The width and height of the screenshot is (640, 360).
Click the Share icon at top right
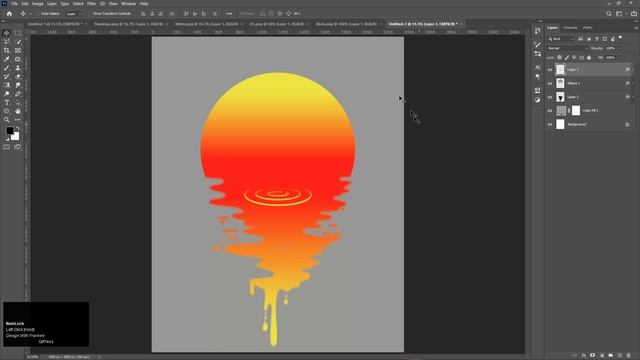point(633,13)
